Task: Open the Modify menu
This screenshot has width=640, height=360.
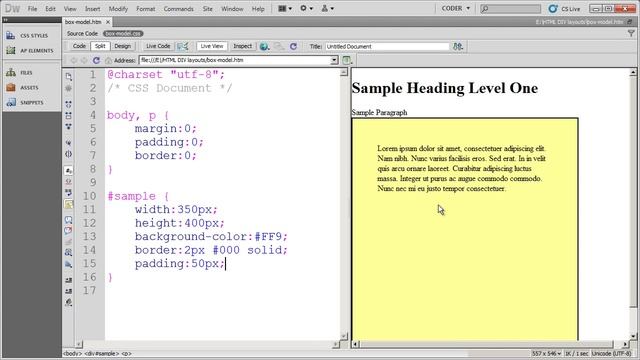Action: (x=118, y=9)
